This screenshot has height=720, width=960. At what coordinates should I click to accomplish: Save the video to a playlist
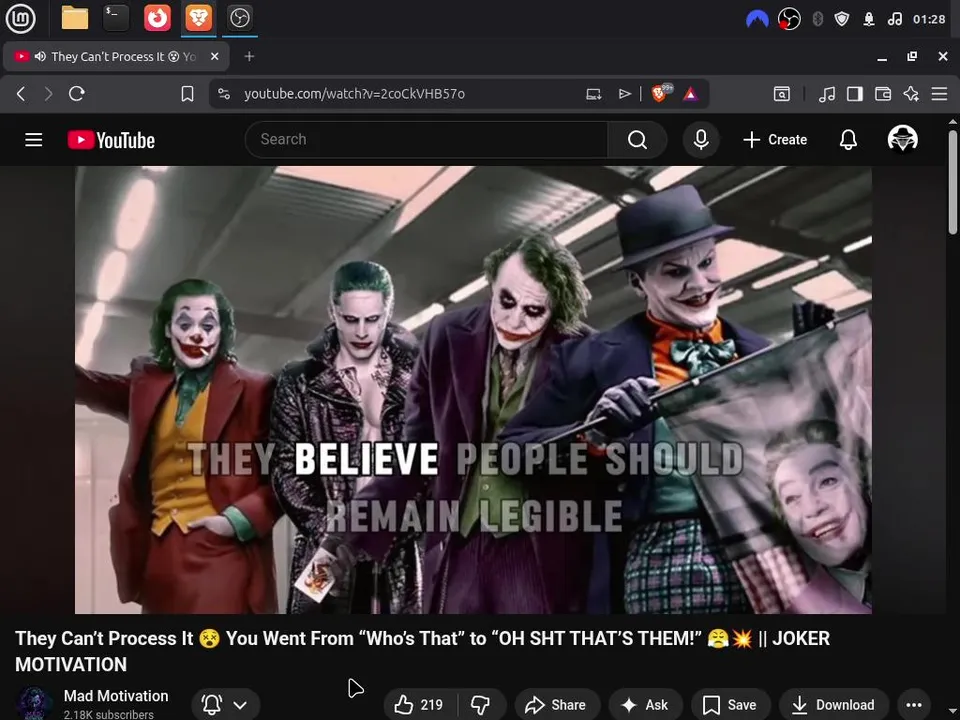pos(730,705)
